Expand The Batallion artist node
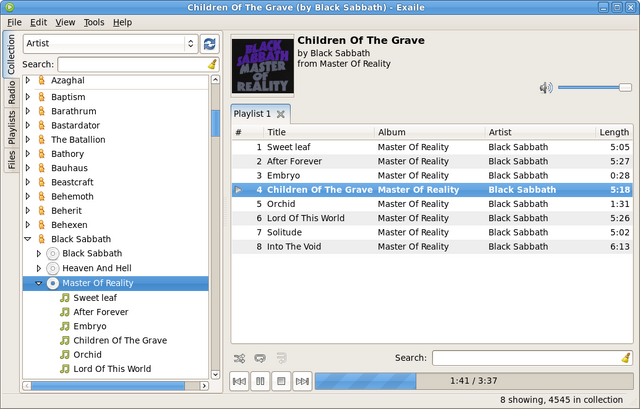 [28, 140]
